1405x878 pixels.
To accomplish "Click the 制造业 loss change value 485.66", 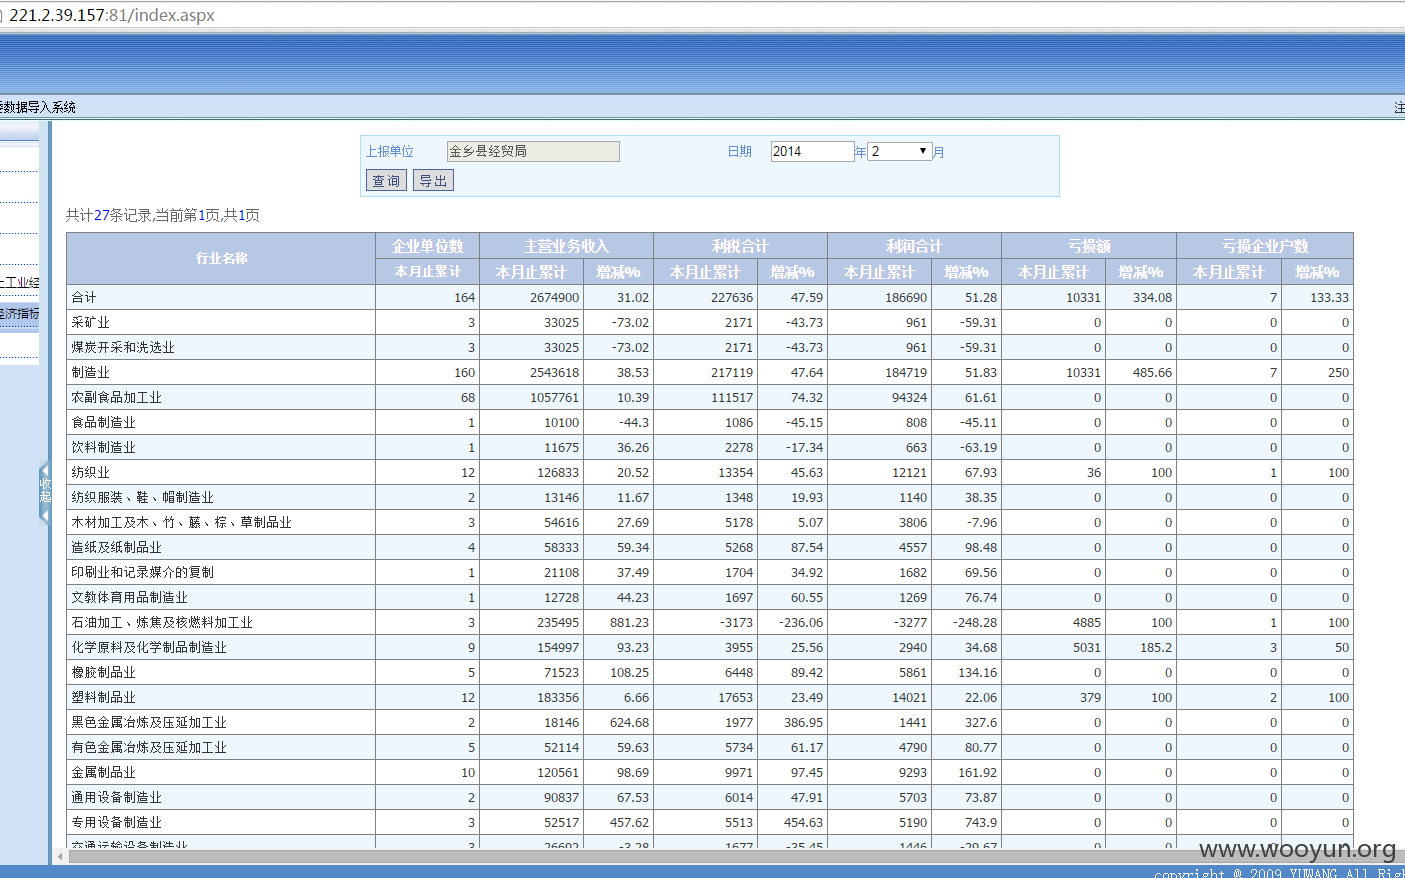I will tap(1152, 372).
